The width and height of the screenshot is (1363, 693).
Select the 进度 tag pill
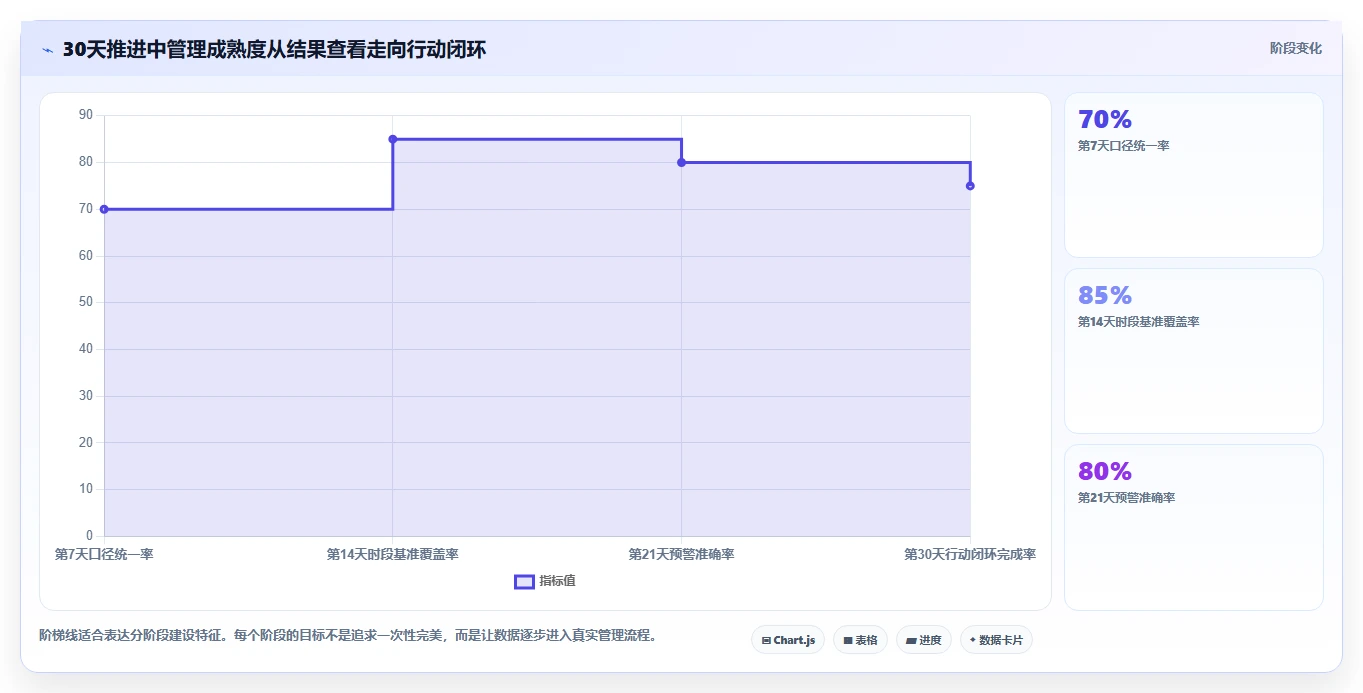click(x=923, y=640)
